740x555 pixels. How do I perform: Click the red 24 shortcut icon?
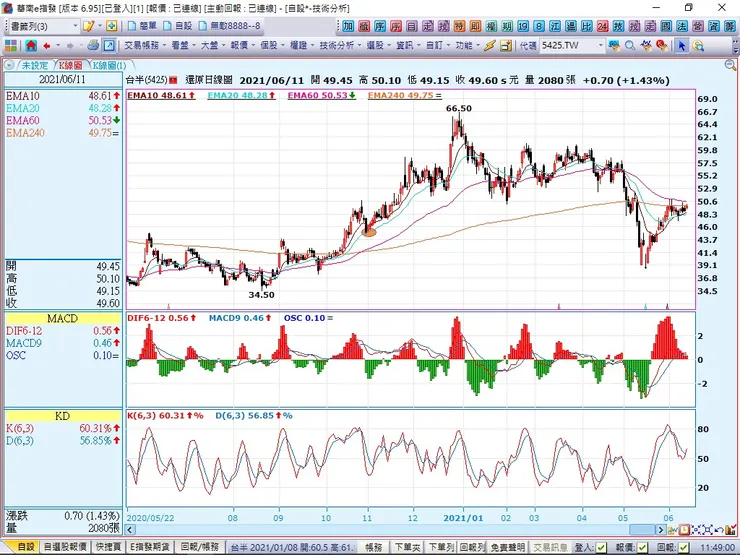click(602, 26)
